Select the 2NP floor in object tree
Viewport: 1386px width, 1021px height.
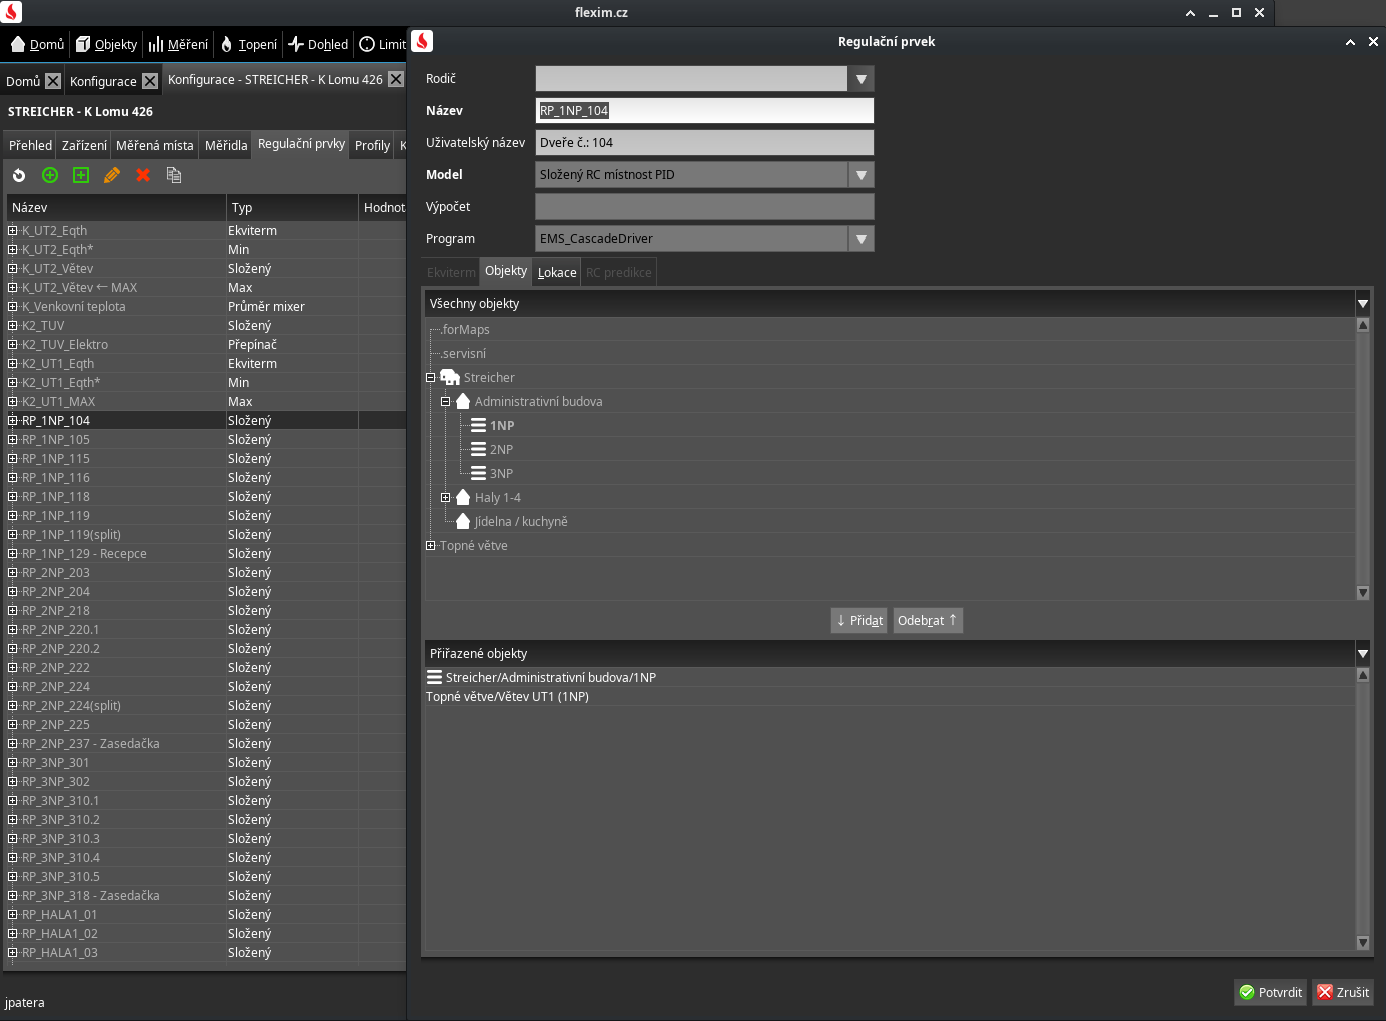tap(501, 450)
